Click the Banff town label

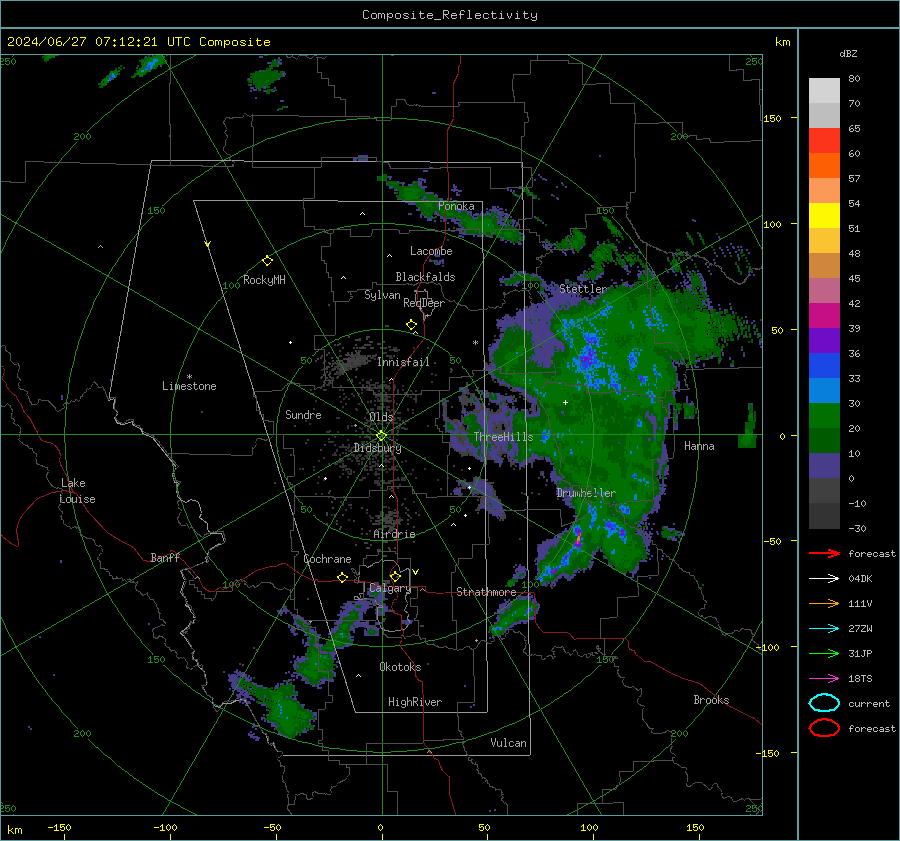pos(165,557)
